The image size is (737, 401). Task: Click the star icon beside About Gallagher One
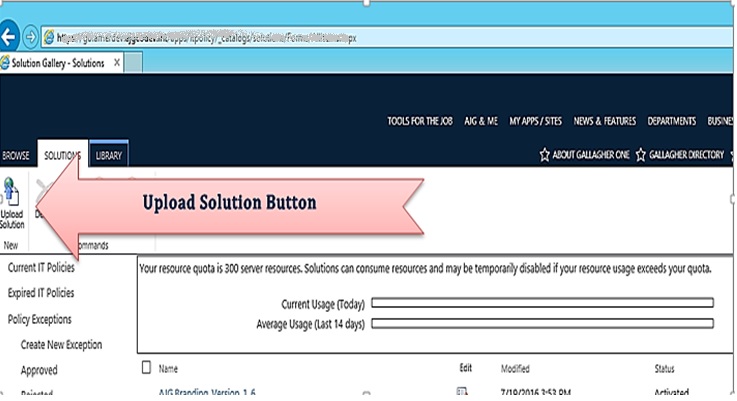click(544, 155)
